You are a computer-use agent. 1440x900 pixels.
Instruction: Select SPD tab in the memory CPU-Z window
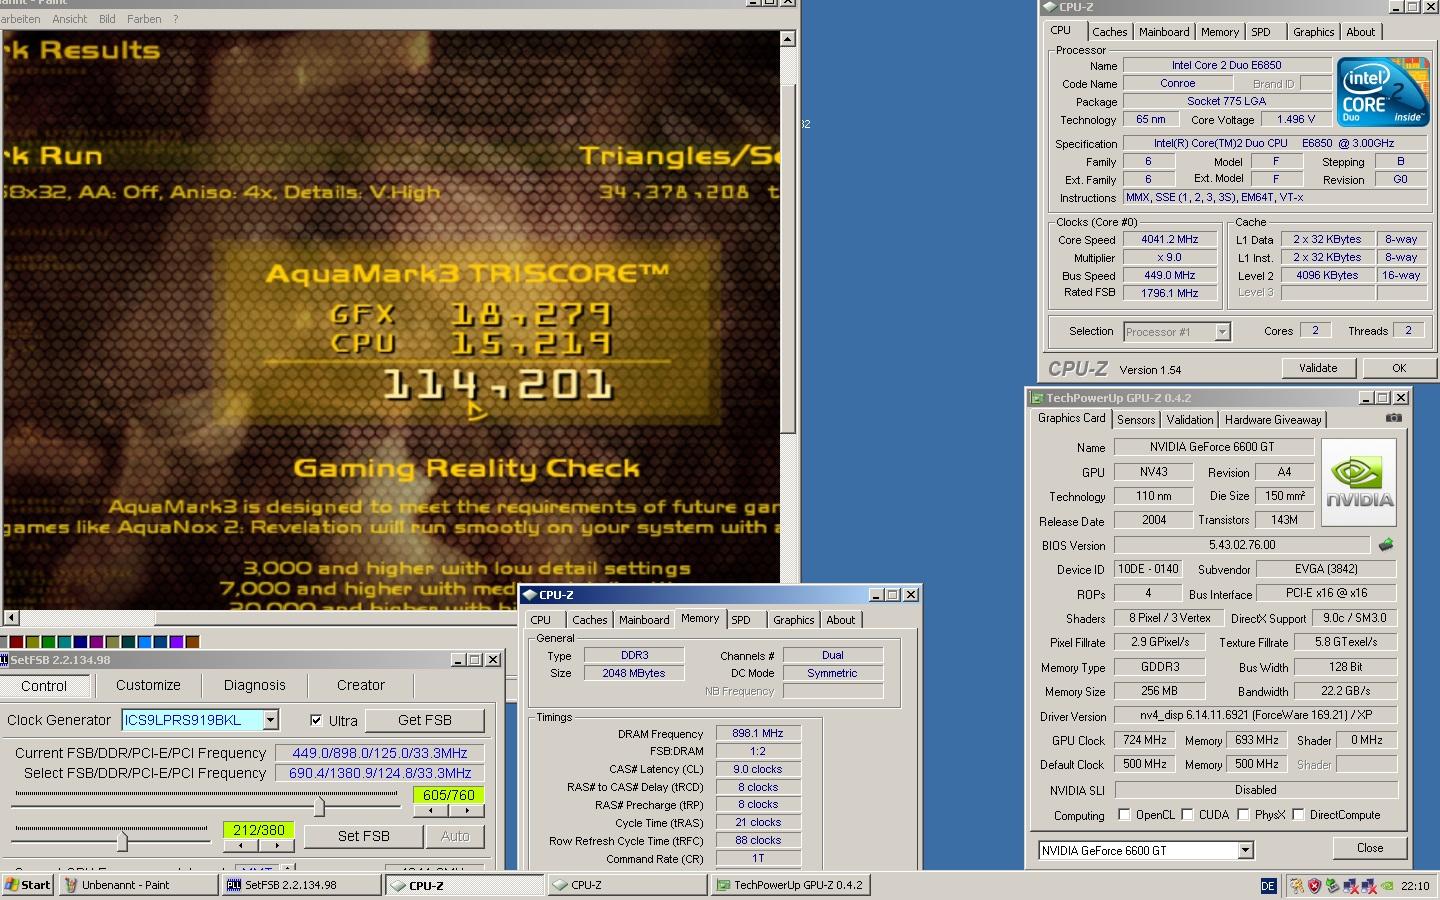click(741, 620)
